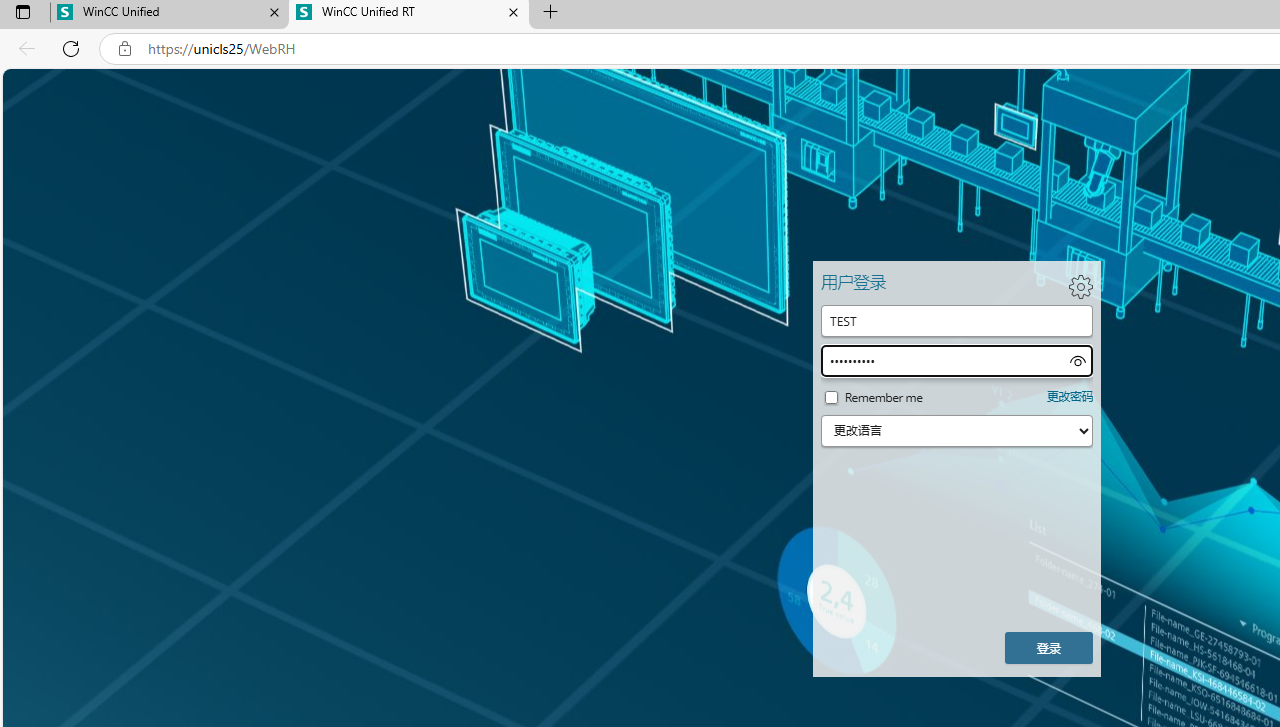Close the WinCC Unified tab
Screen dimensions: 1280x727
click(x=275, y=13)
